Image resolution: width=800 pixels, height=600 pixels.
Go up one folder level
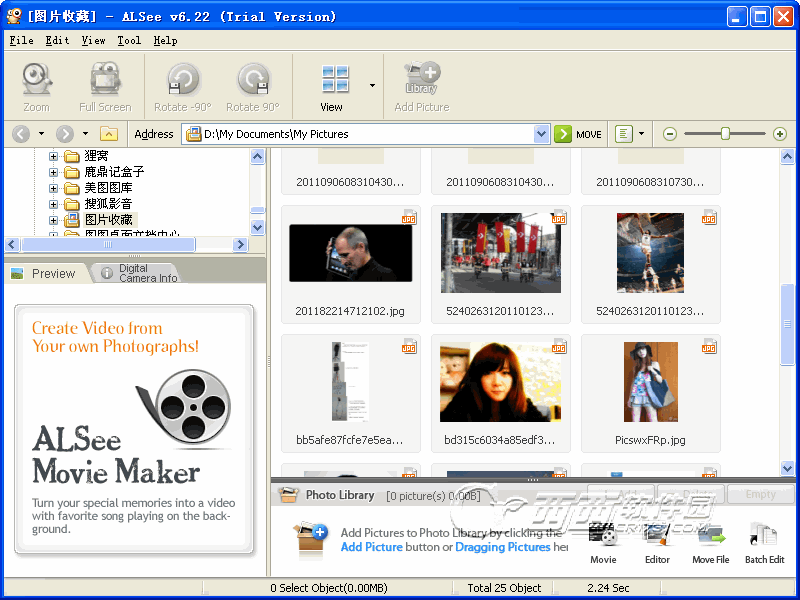(x=109, y=134)
